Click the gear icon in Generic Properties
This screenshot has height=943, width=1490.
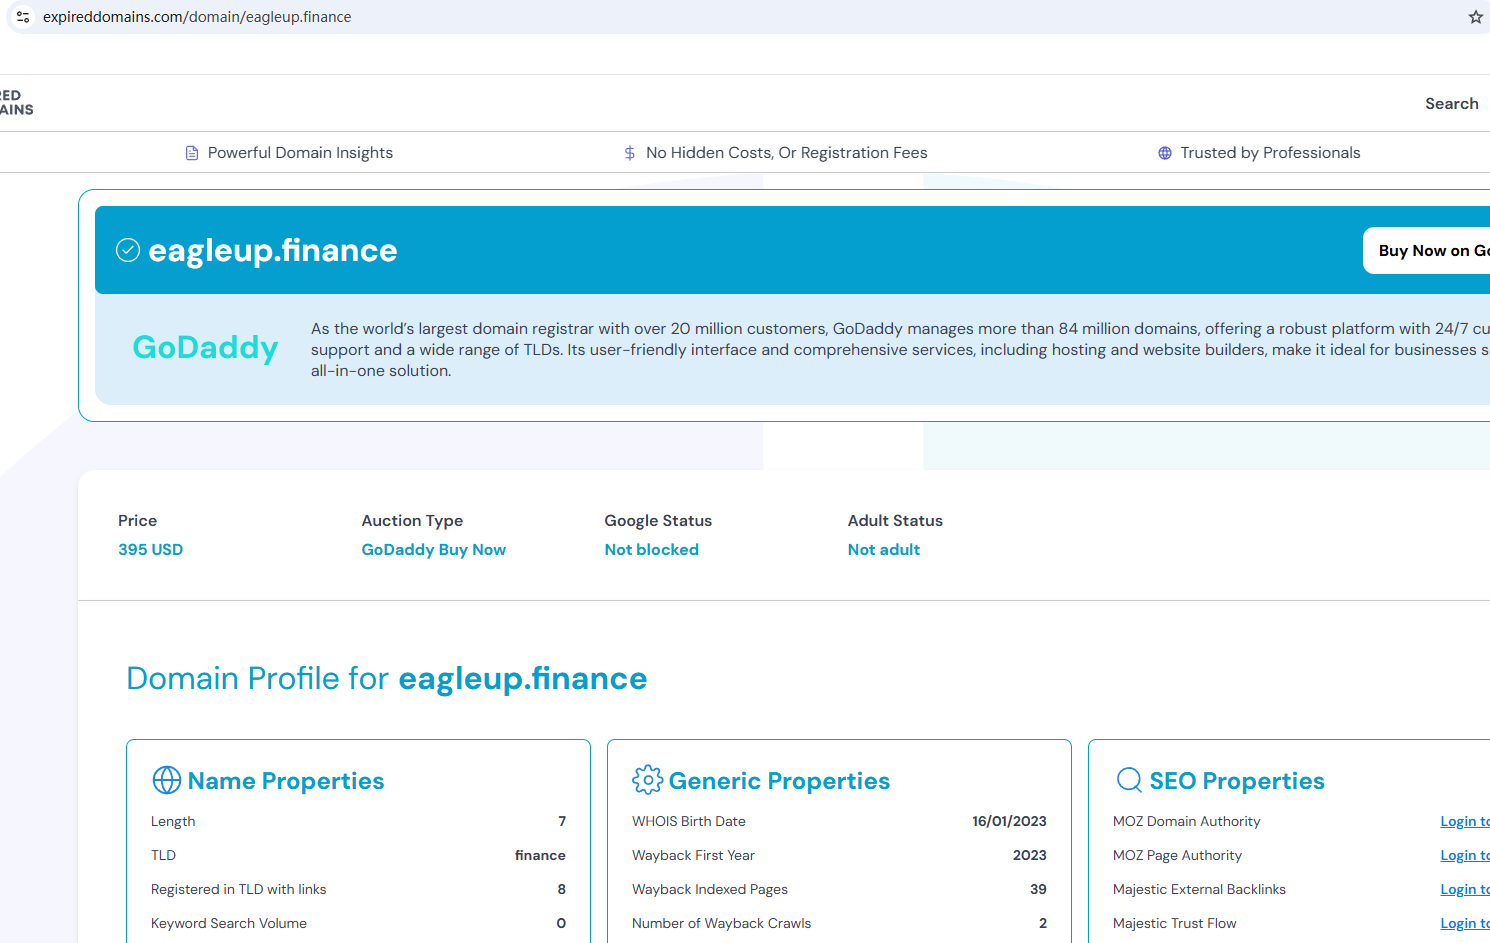[647, 780]
